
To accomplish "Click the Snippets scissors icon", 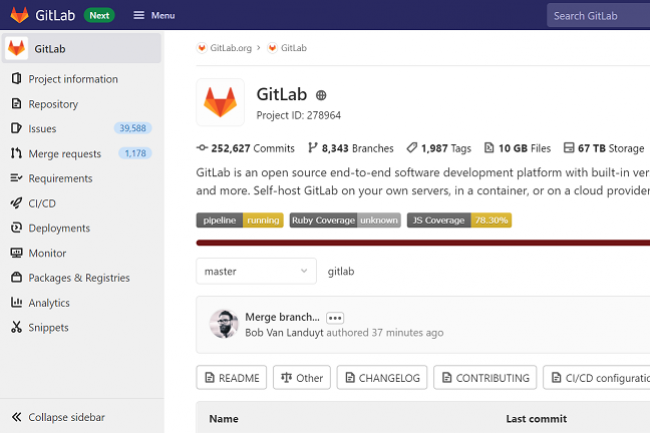I will [16, 327].
